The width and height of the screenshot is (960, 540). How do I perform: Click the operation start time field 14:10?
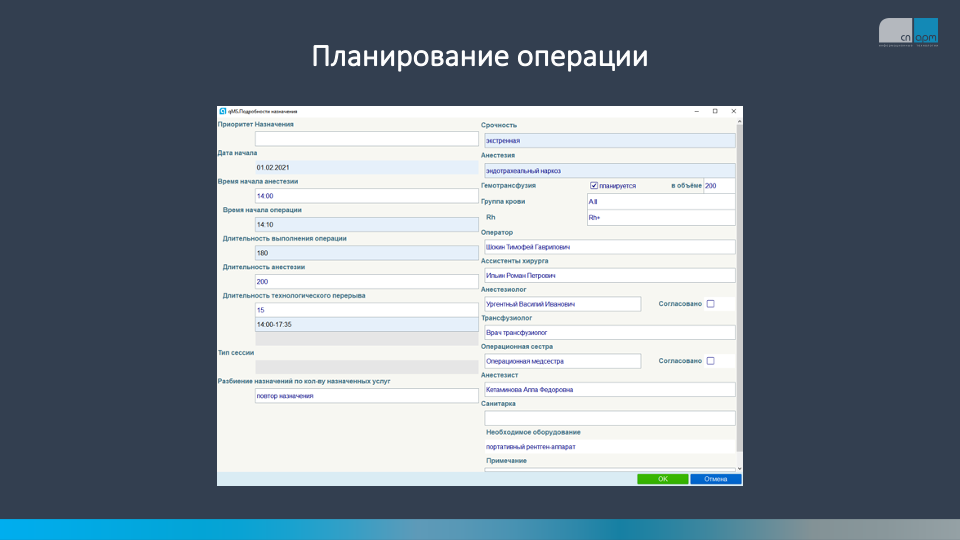[x=366, y=224]
